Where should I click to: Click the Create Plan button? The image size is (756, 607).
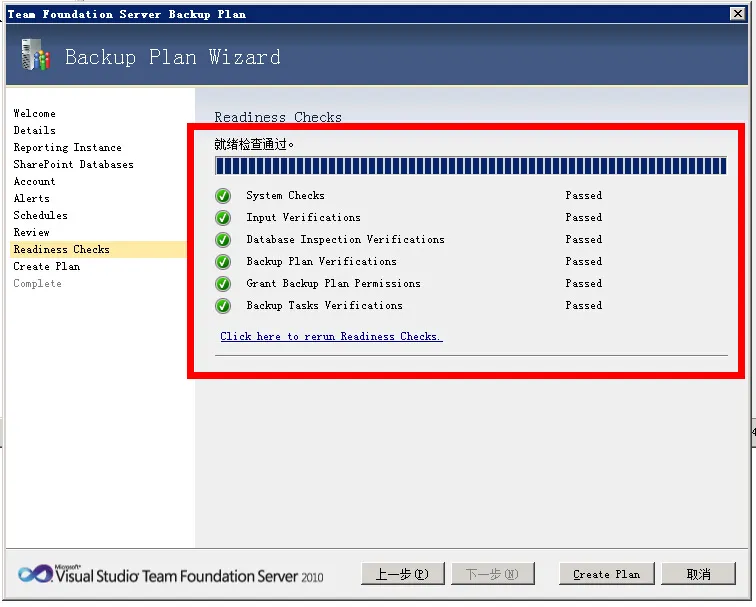[x=607, y=574]
